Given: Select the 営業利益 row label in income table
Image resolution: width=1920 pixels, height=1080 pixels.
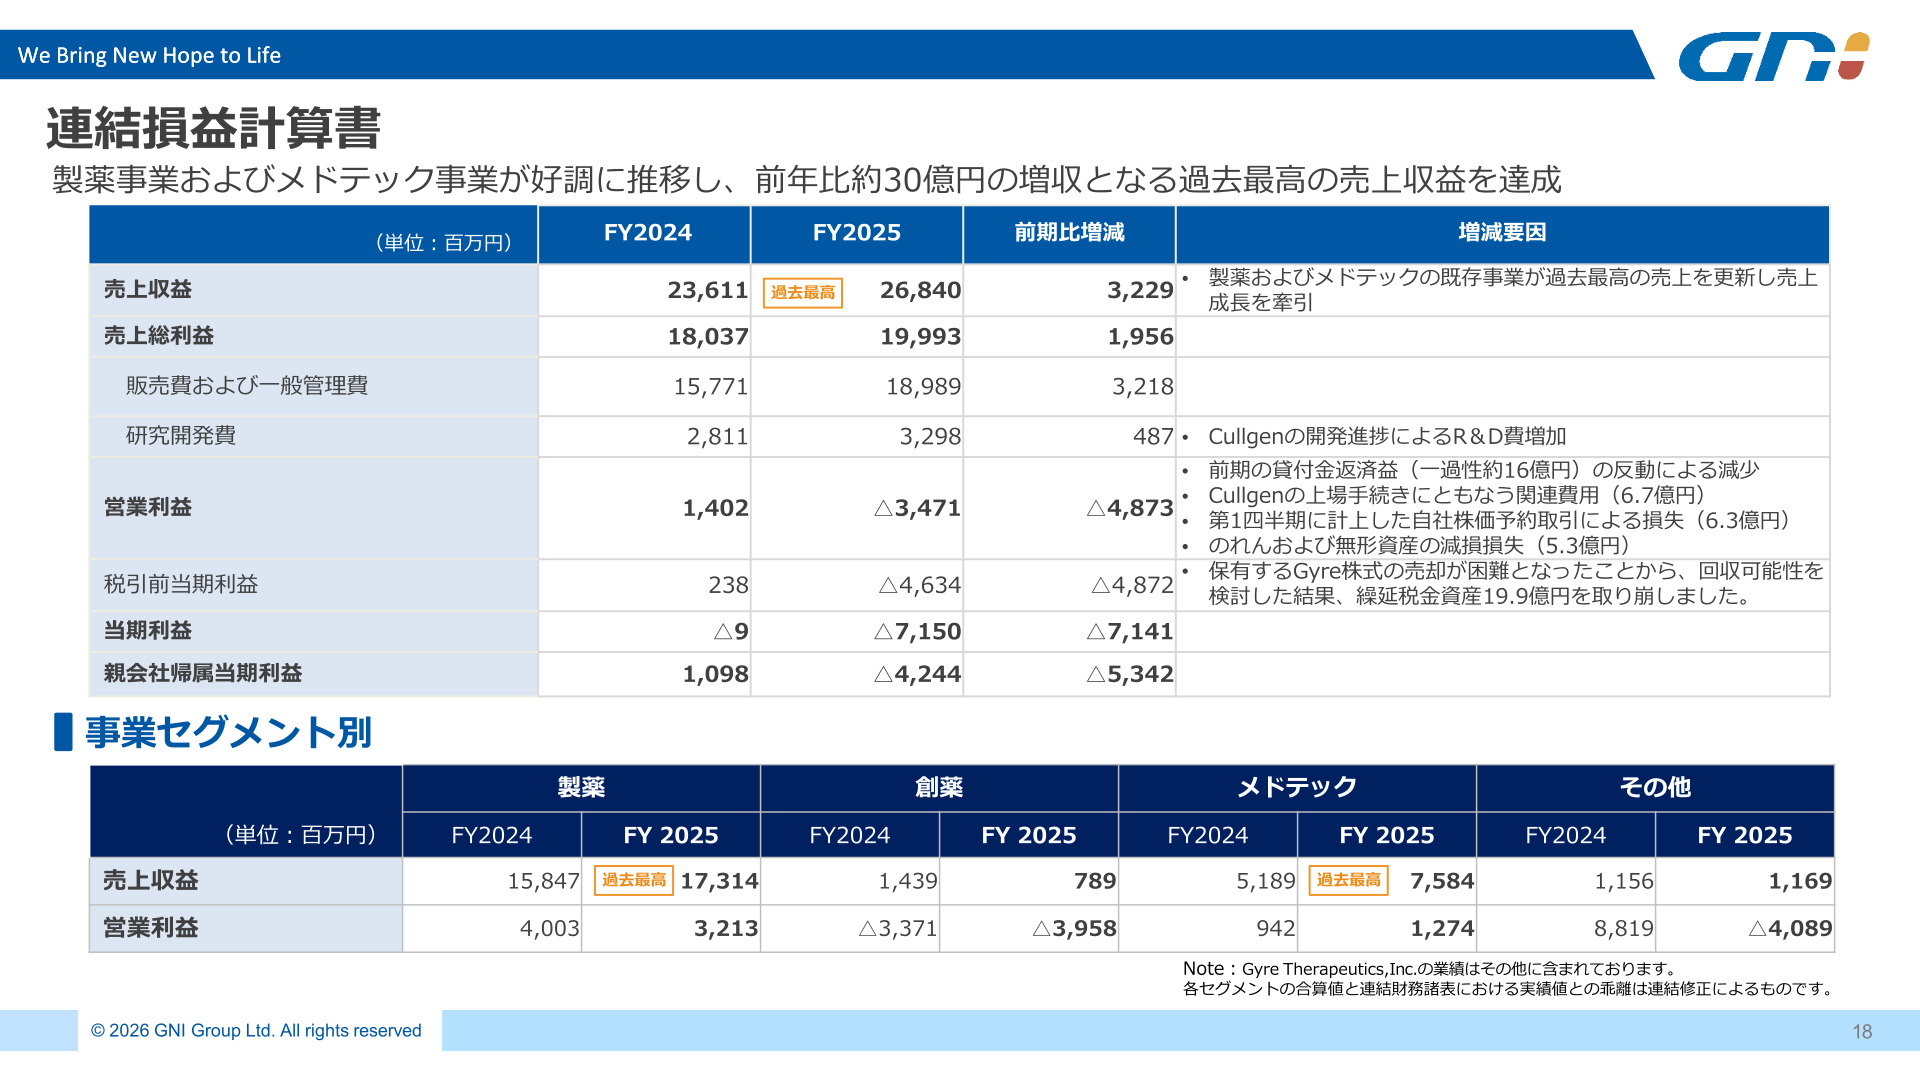Looking at the screenshot, I should click(x=148, y=507).
